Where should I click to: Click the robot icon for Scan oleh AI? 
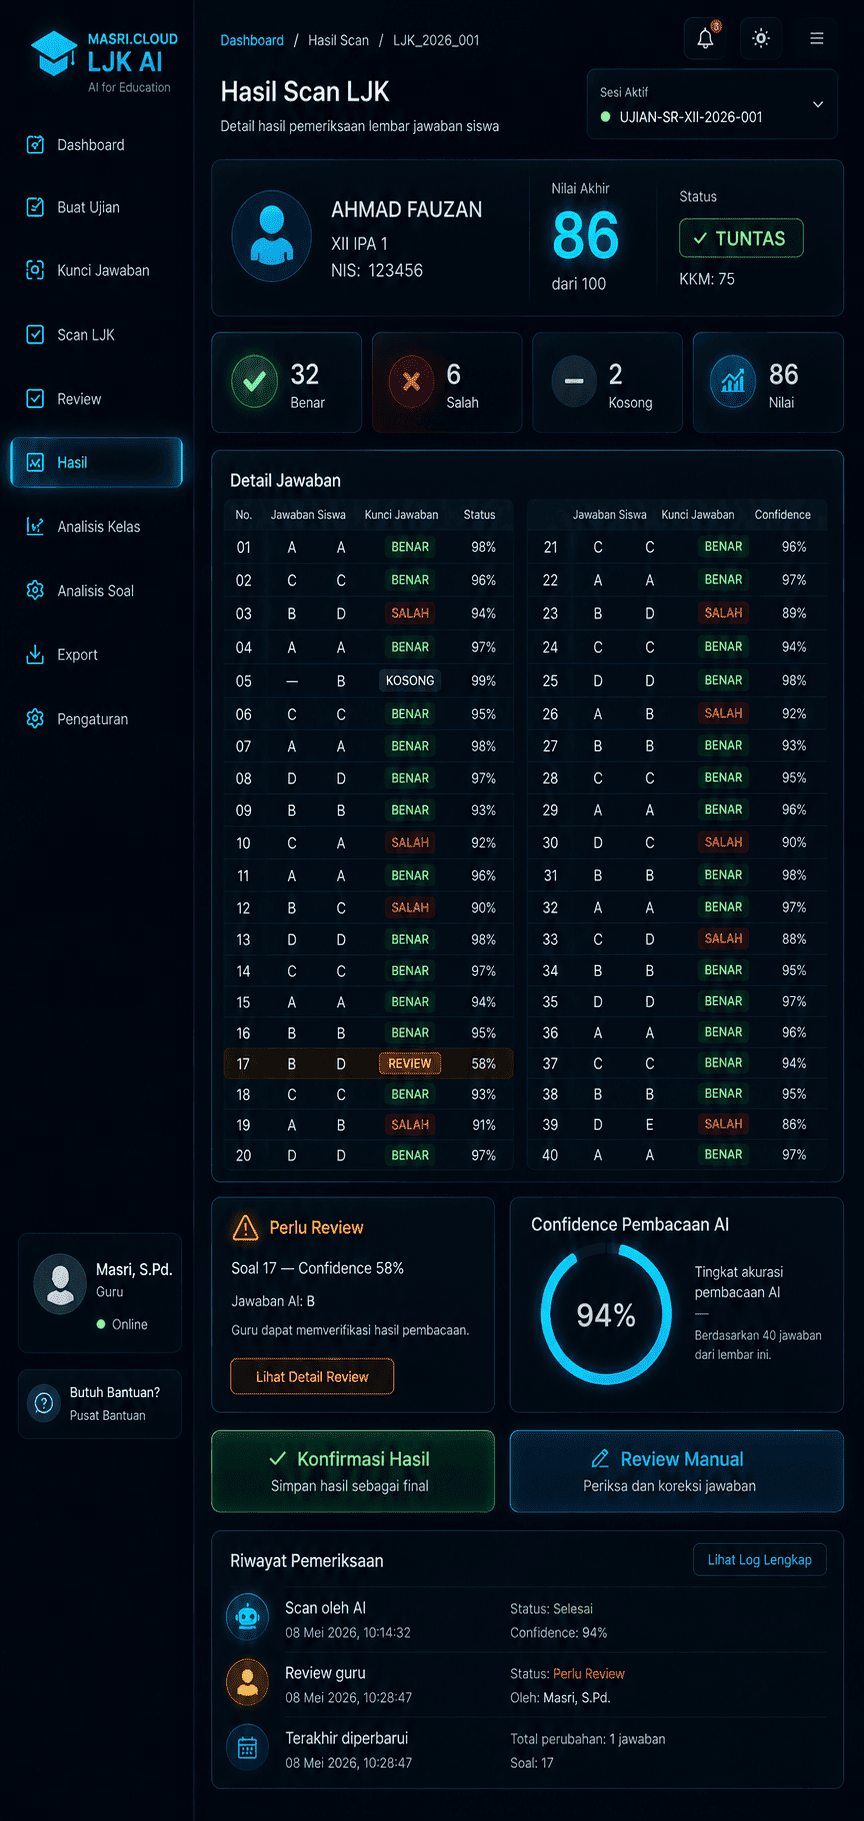point(247,1617)
